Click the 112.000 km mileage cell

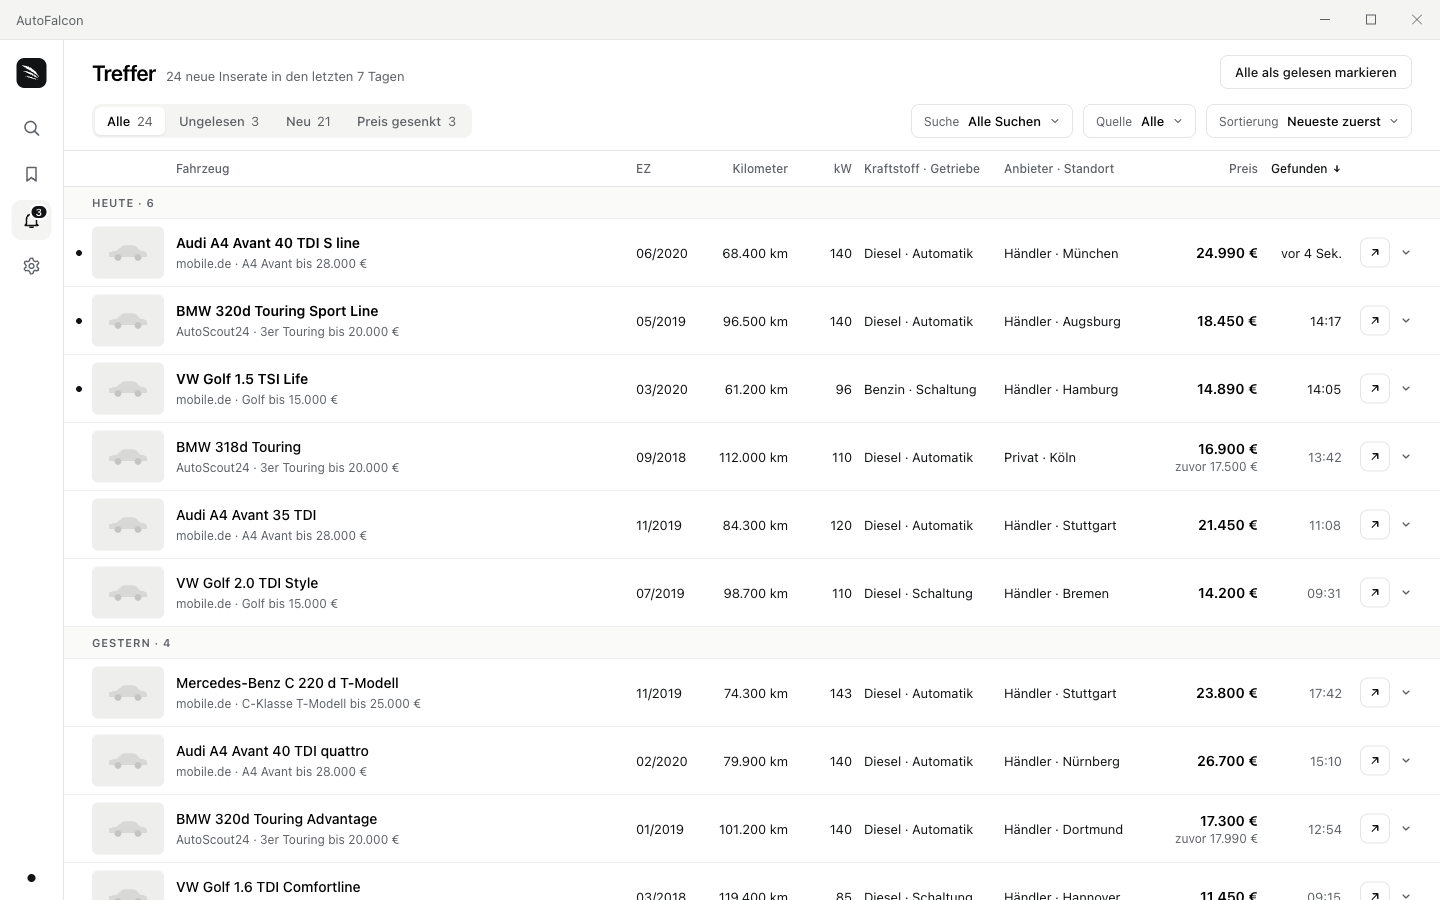pyautogui.click(x=753, y=457)
